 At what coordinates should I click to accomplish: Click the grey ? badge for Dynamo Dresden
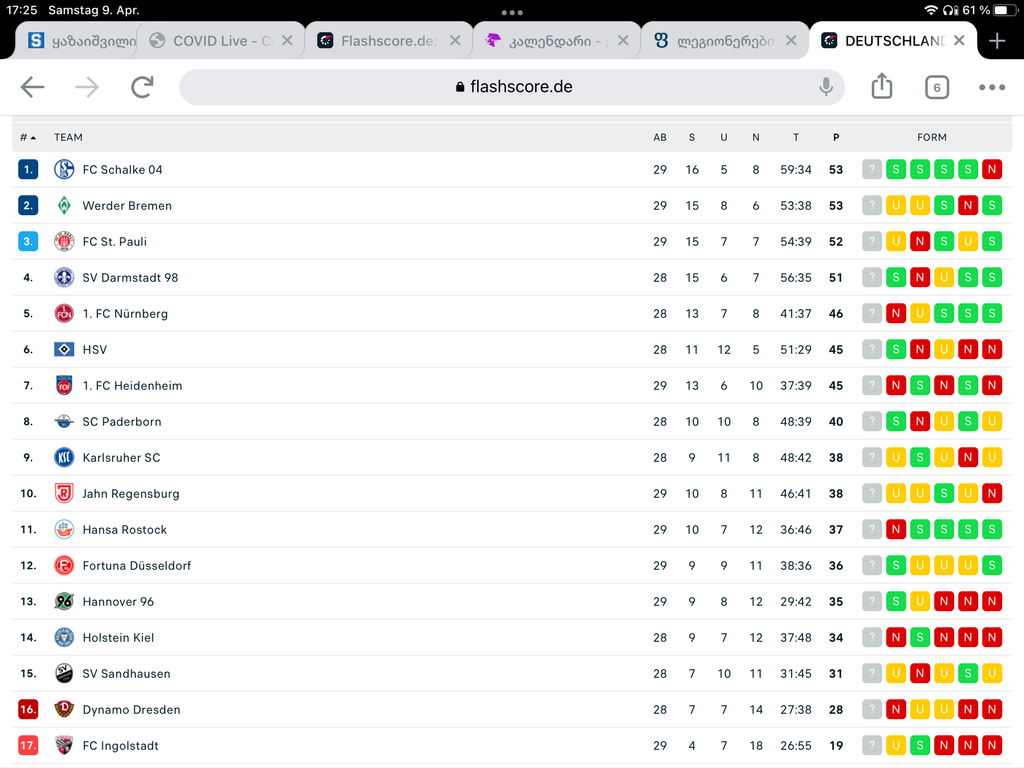(872, 710)
